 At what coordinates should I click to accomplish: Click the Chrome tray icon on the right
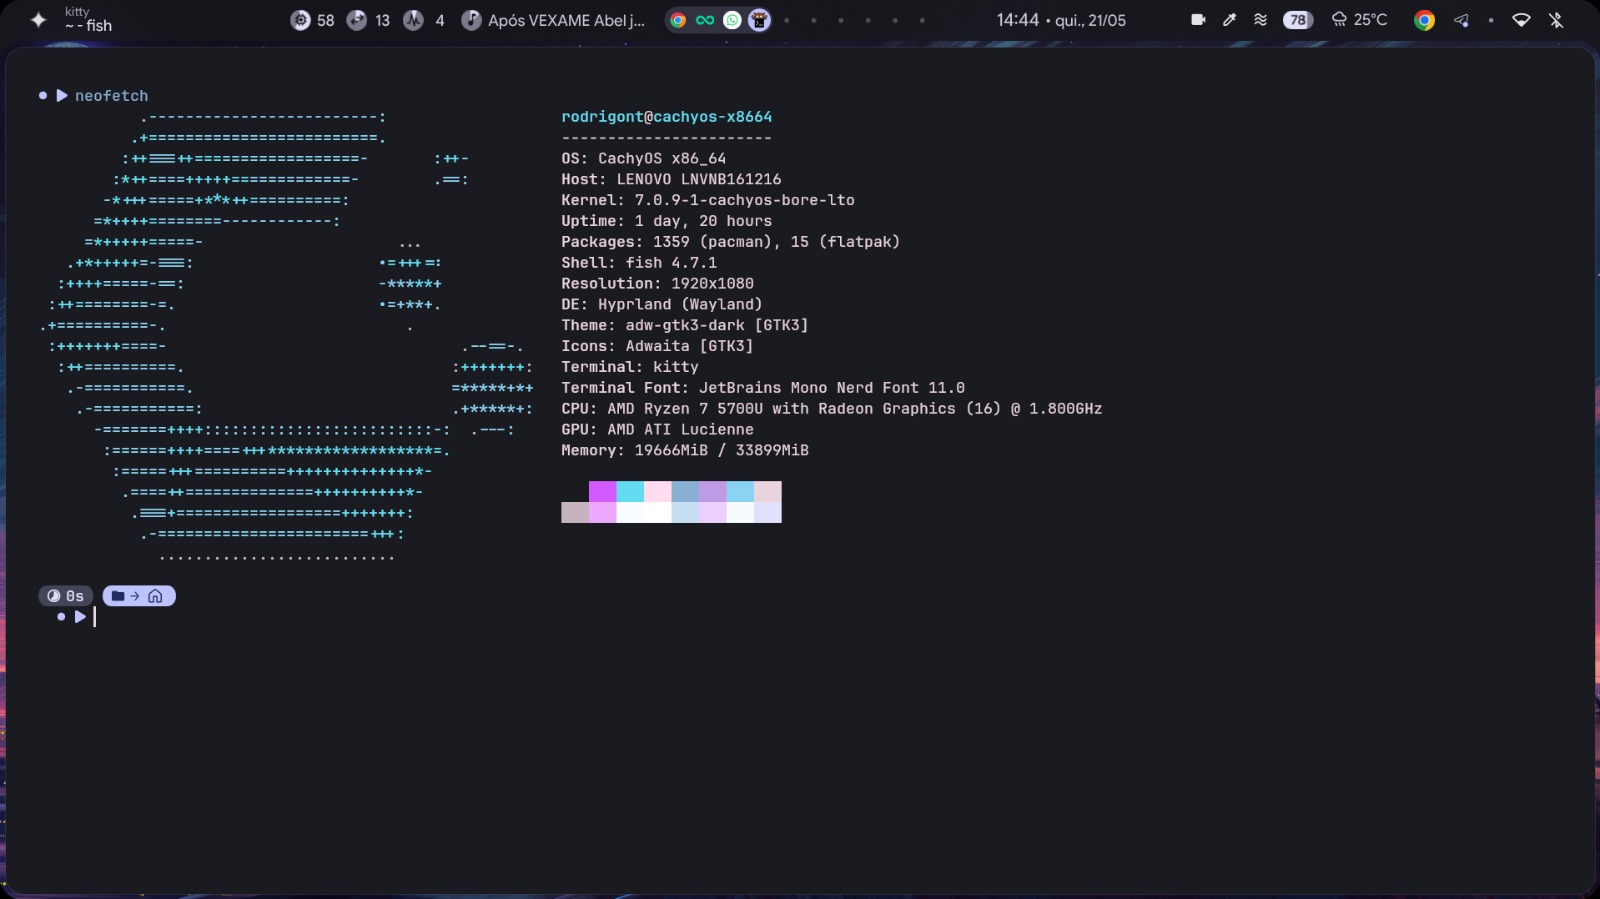point(1425,20)
